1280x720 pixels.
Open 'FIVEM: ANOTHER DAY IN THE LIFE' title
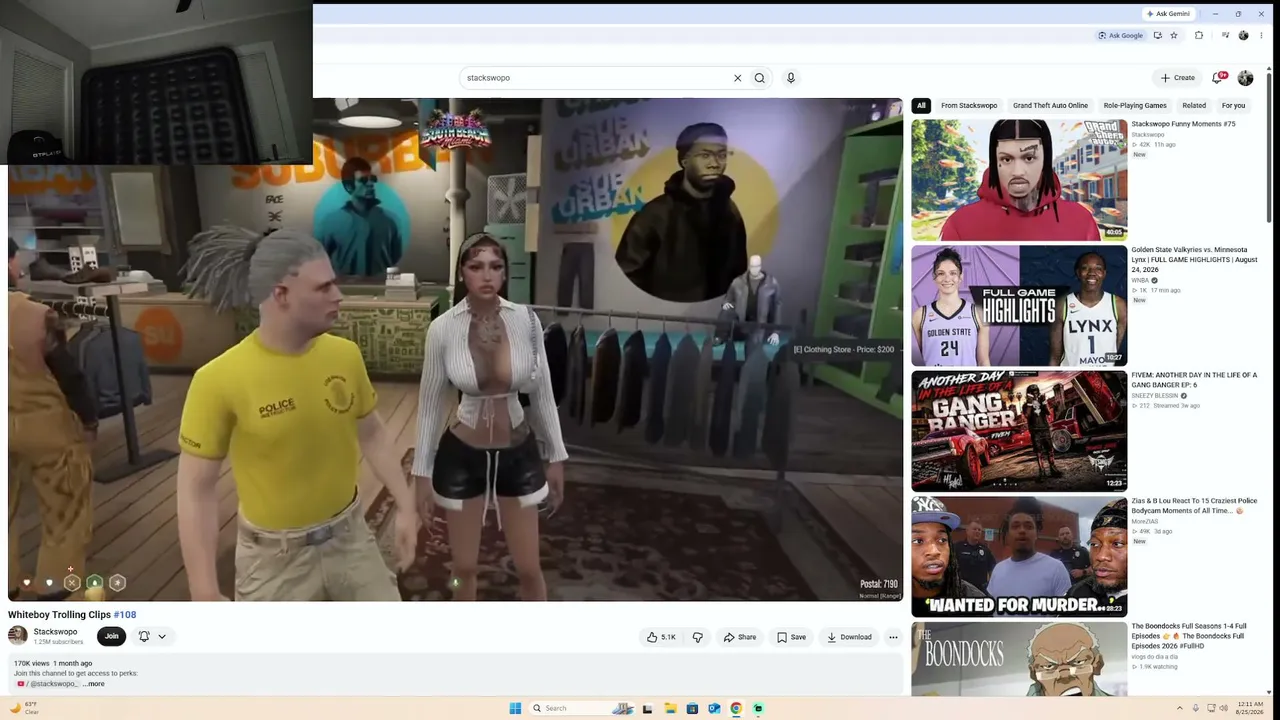point(1194,379)
